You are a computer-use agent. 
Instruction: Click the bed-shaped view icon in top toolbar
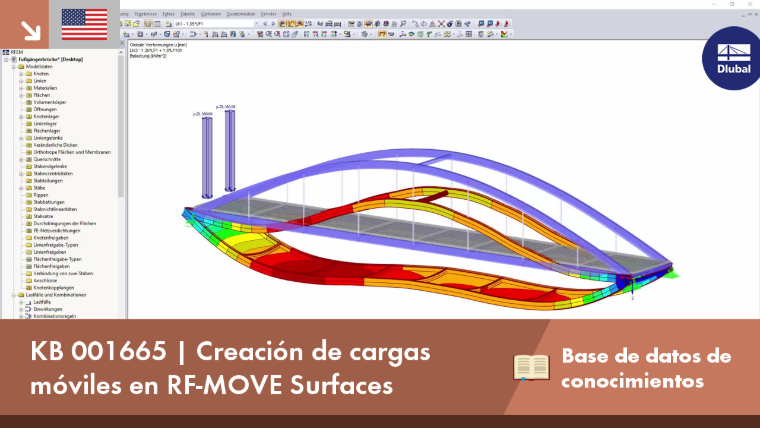pos(329,24)
